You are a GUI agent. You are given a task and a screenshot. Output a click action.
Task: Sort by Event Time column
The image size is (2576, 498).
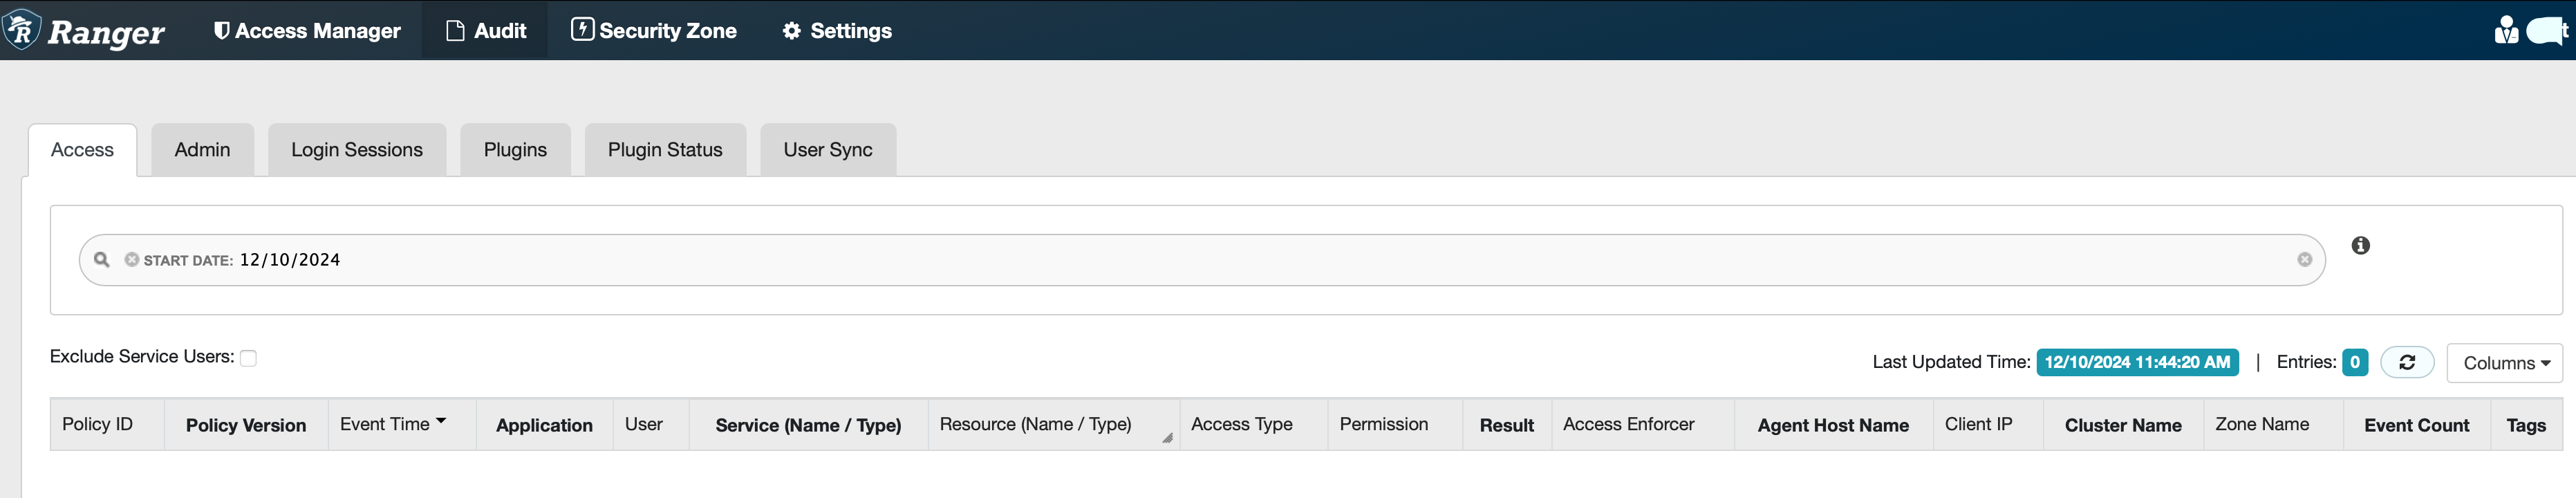coord(392,425)
